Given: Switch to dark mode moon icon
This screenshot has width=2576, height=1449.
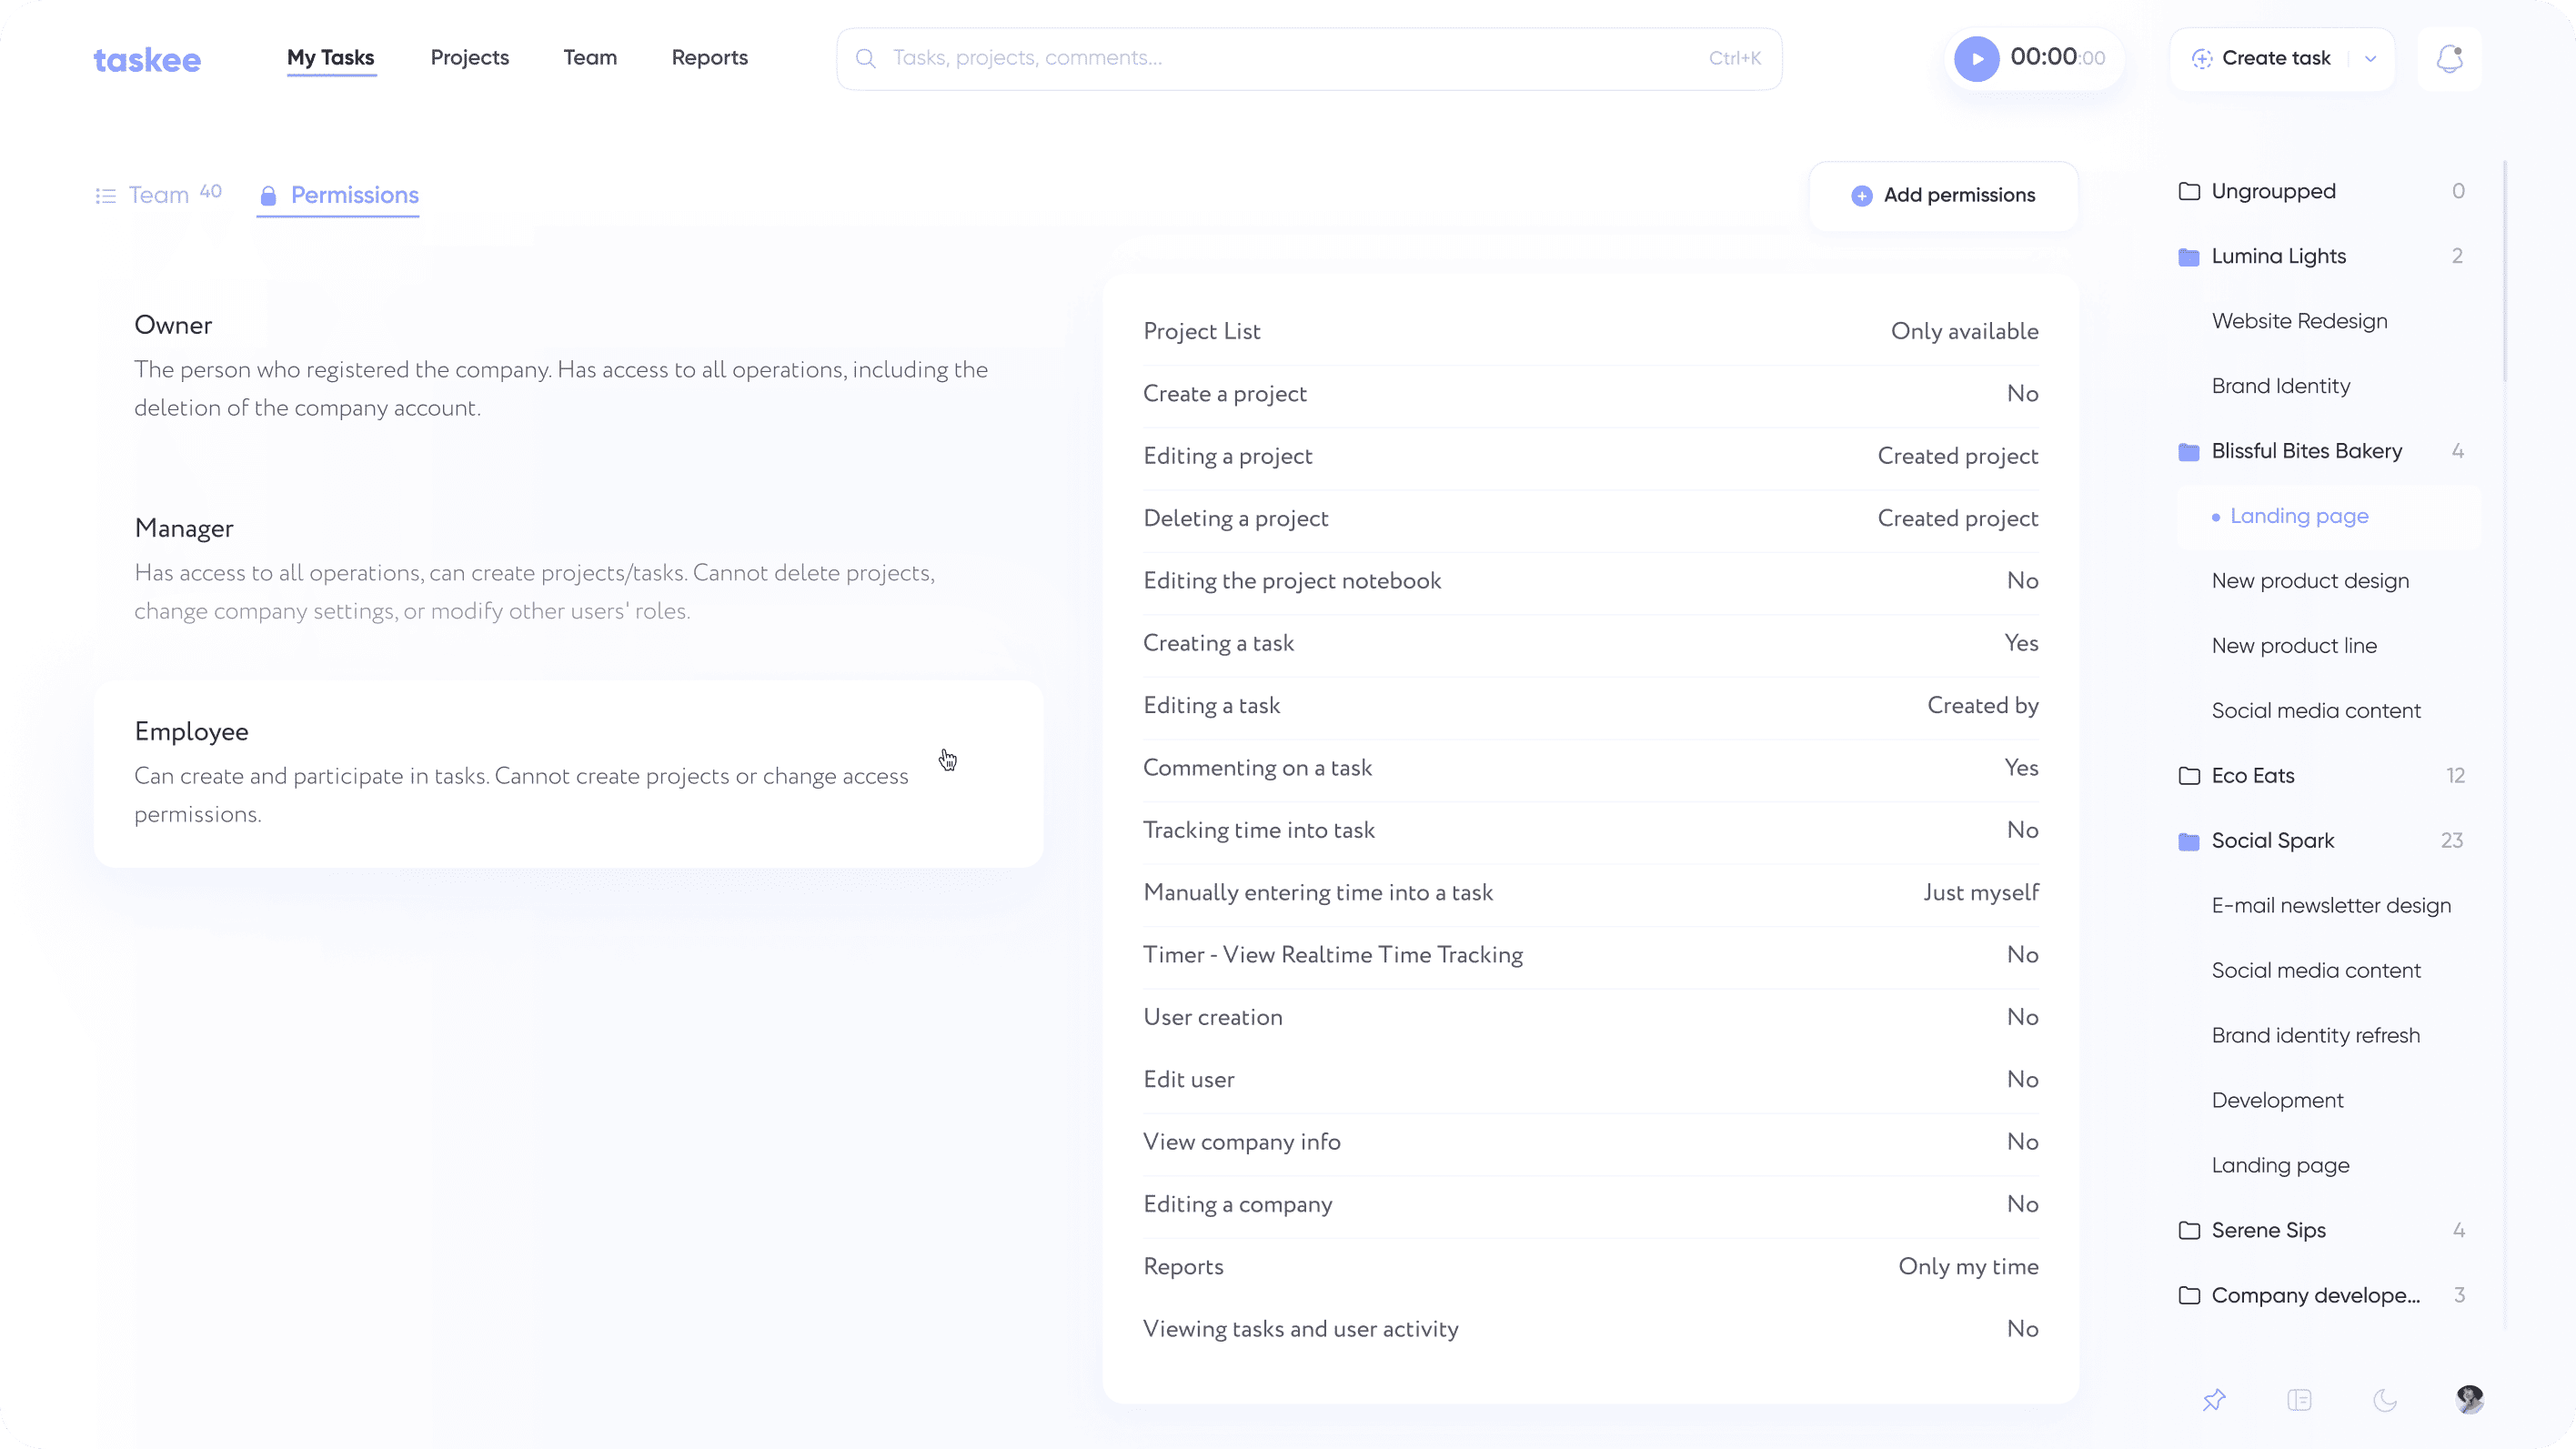Looking at the screenshot, I should tap(2385, 1400).
